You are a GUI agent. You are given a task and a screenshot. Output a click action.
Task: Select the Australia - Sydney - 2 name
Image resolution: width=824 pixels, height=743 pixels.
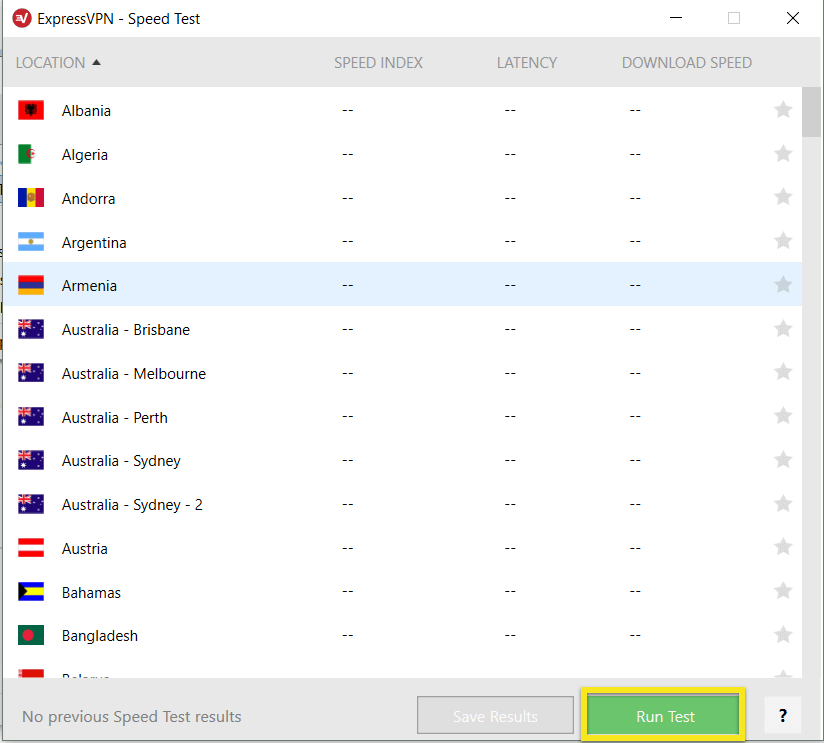132,505
